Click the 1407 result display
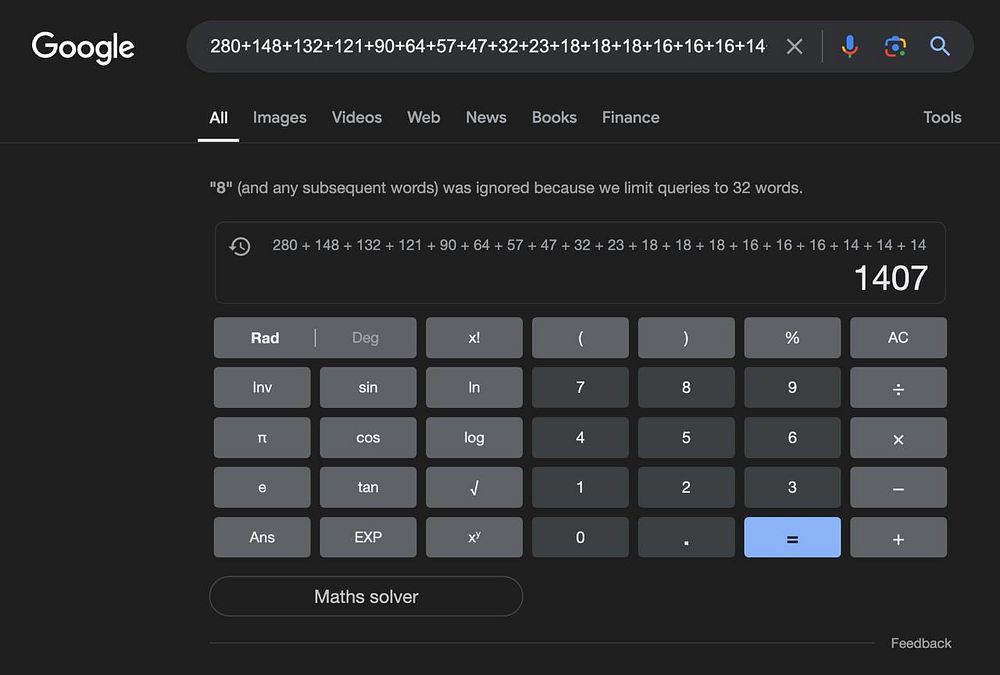The width and height of the screenshot is (1000, 675). click(890, 278)
